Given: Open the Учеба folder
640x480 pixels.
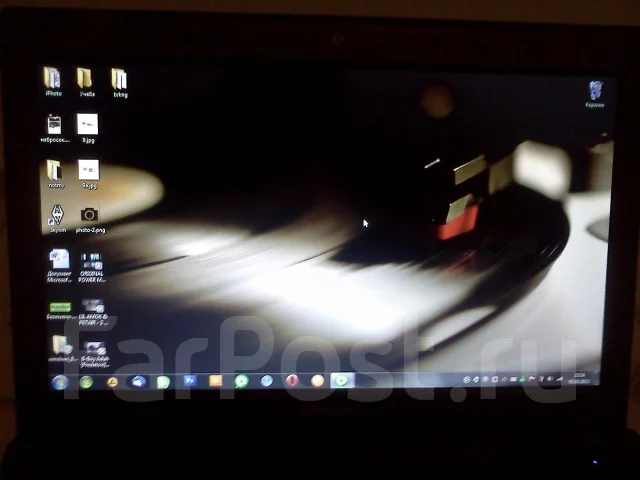Looking at the screenshot, I should click(86, 82).
